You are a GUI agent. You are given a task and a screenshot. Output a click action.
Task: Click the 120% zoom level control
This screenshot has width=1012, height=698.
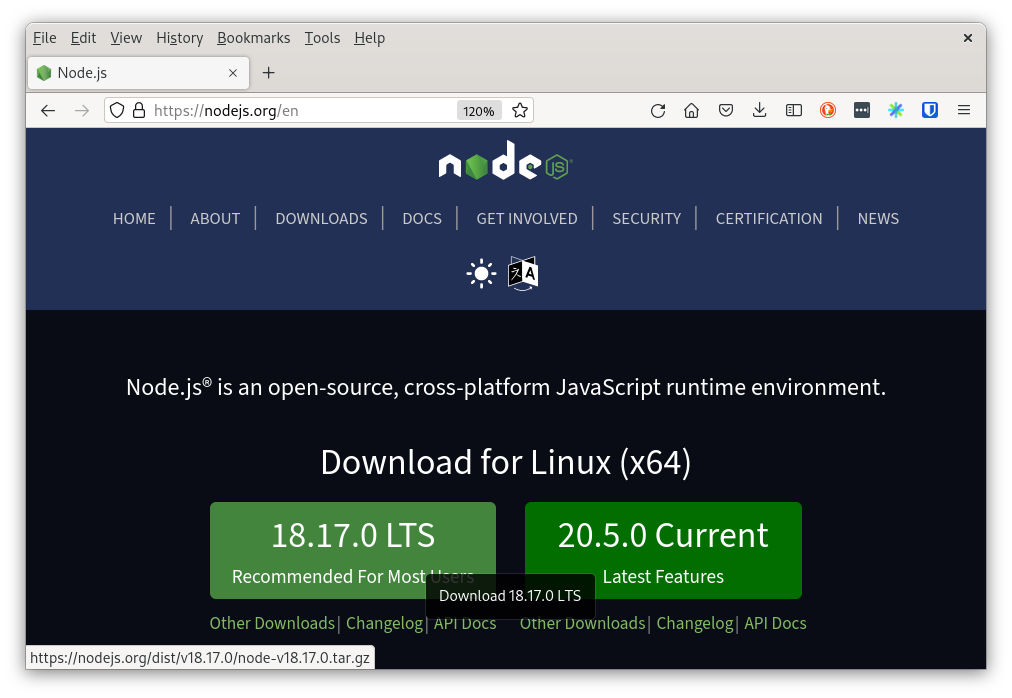478,110
